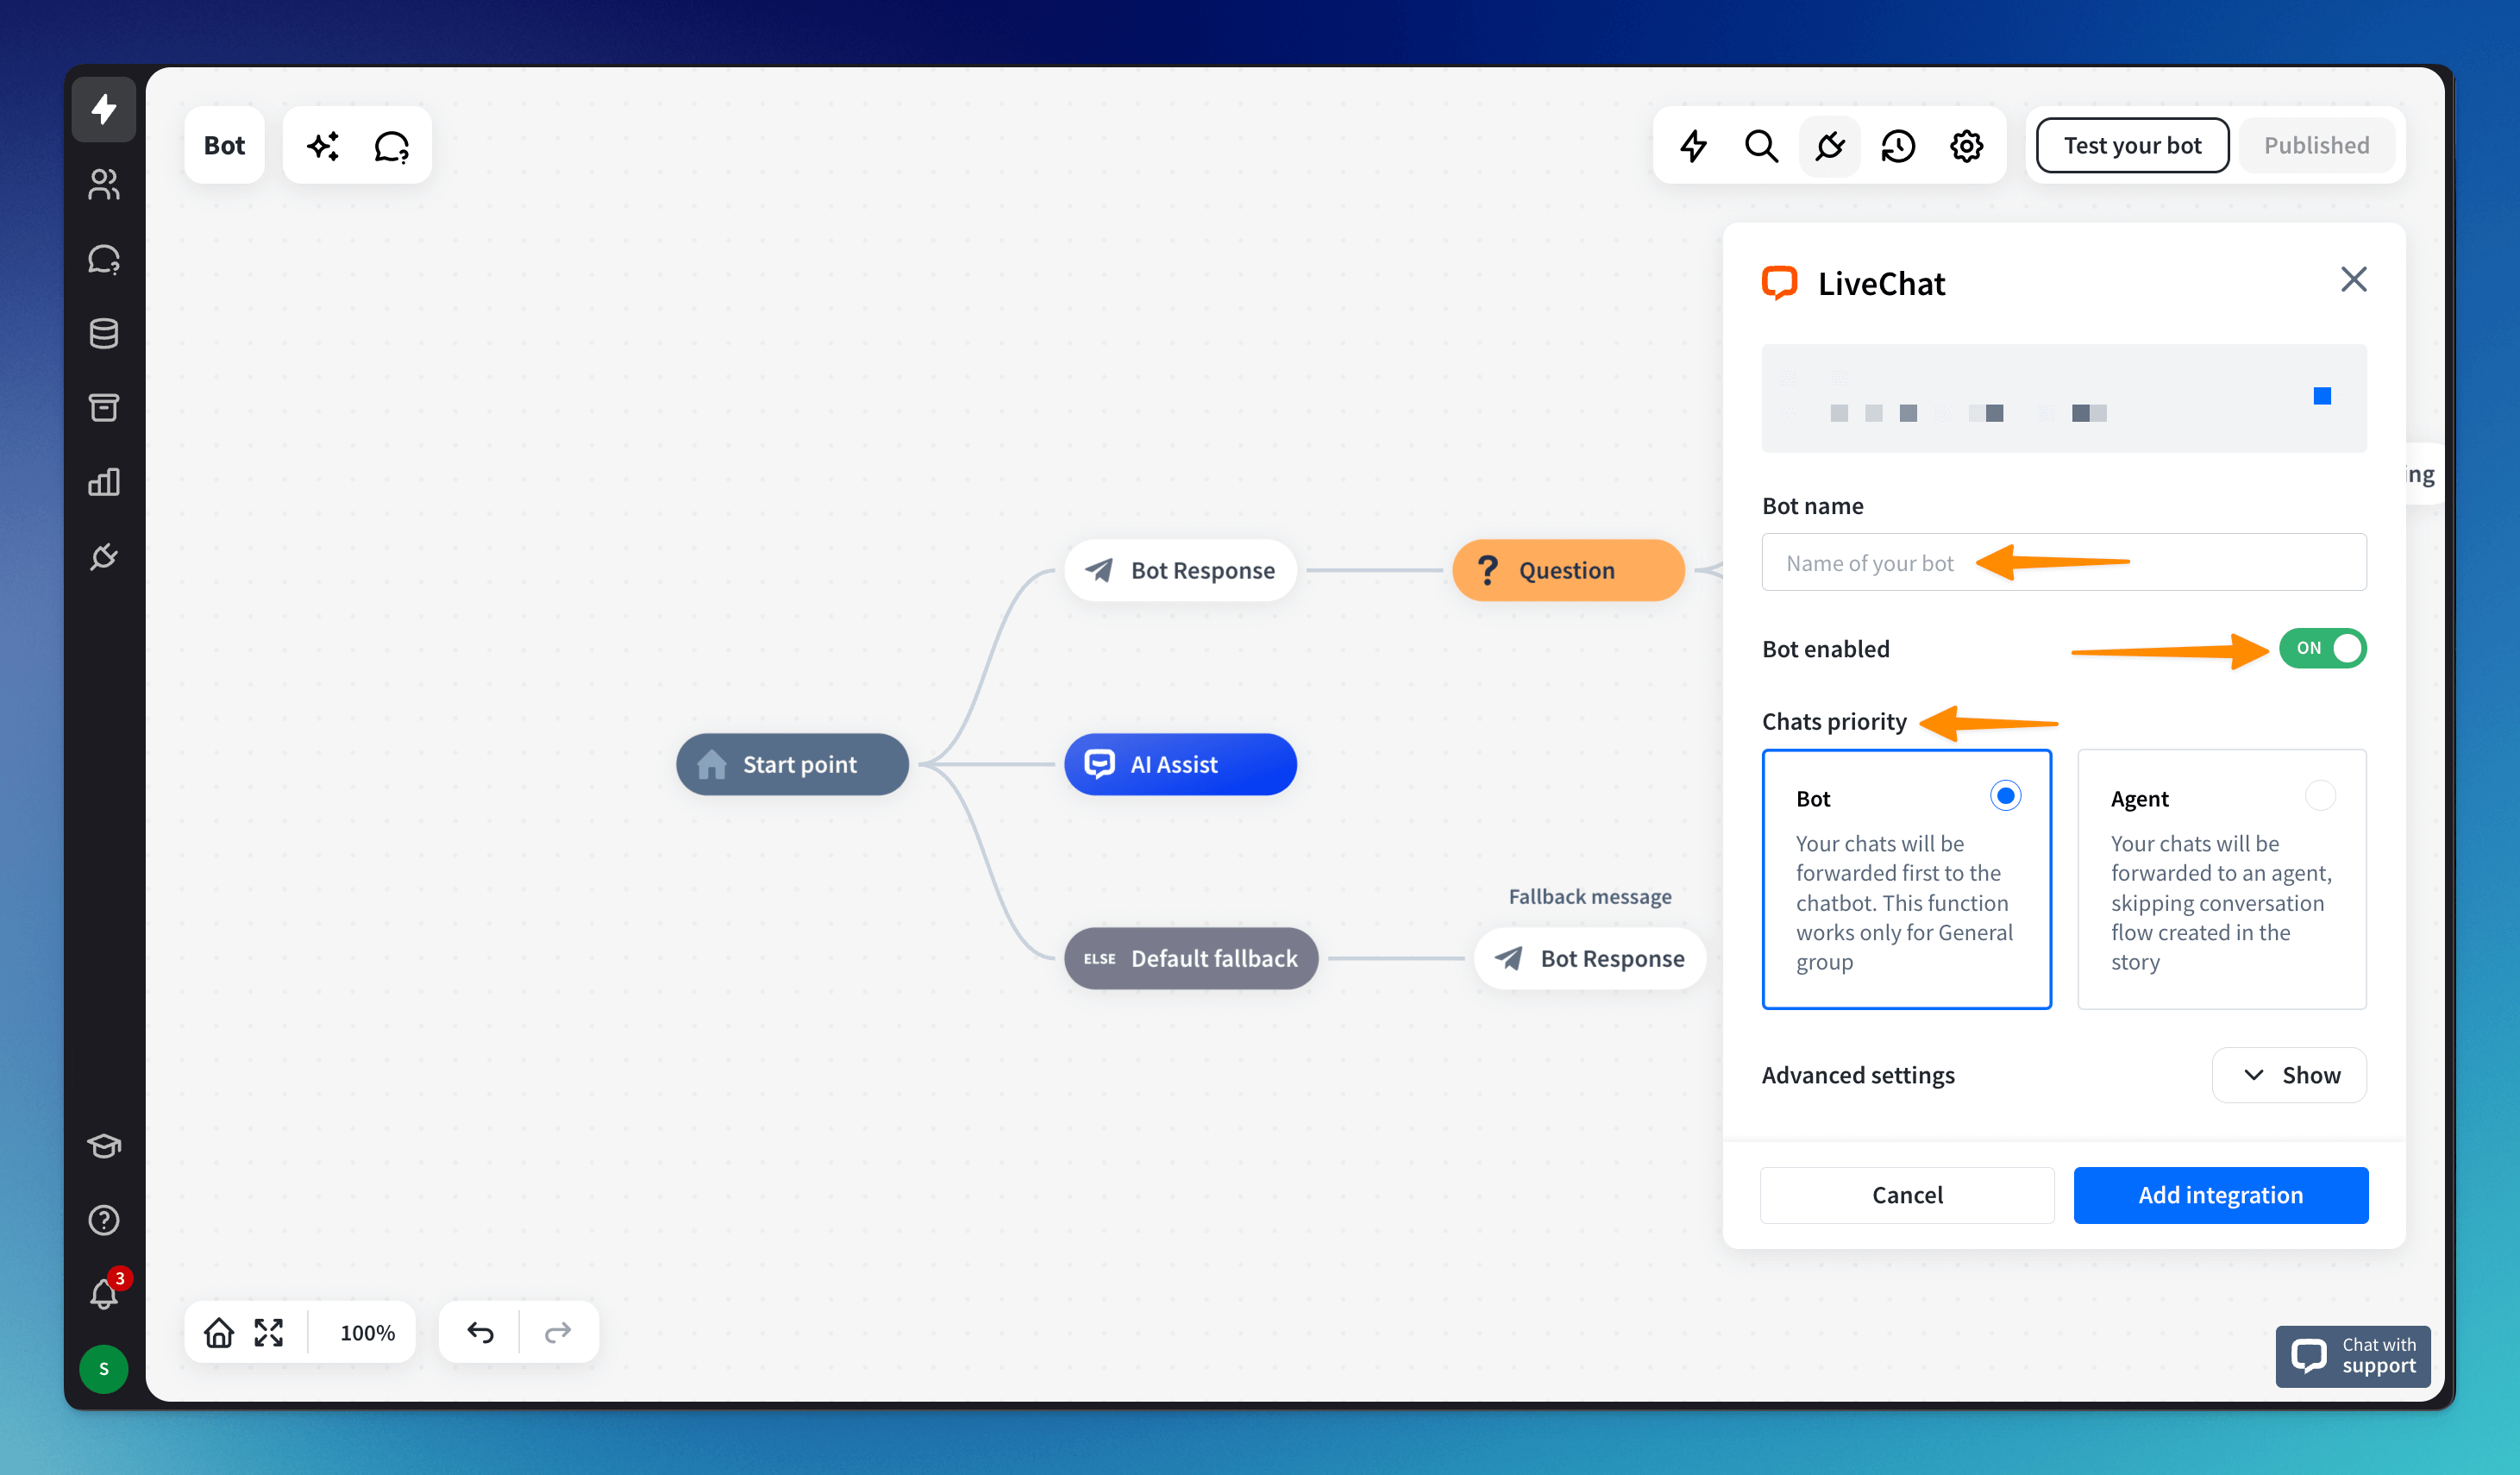Open the Analytics bar chart in sidebar
The height and width of the screenshot is (1475, 2520).
pyautogui.click(x=104, y=482)
